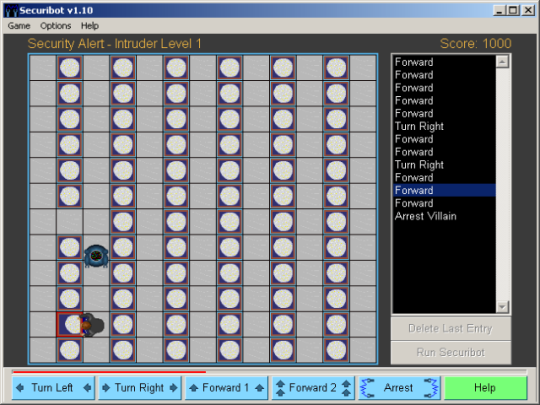Click the Securibot app icon in title bar
This screenshot has height=405, width=540.
(x=12, y=10)
